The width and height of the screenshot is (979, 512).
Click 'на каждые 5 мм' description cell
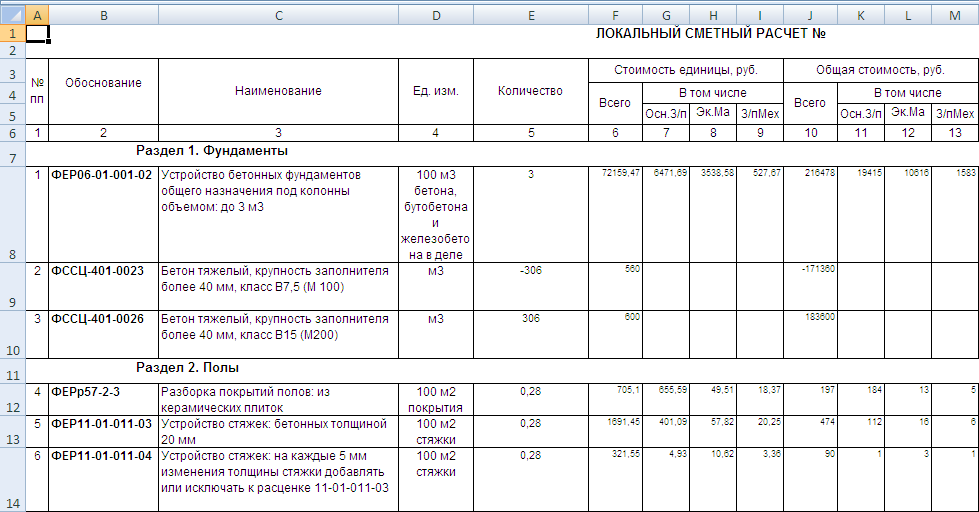tap(278, 480)
